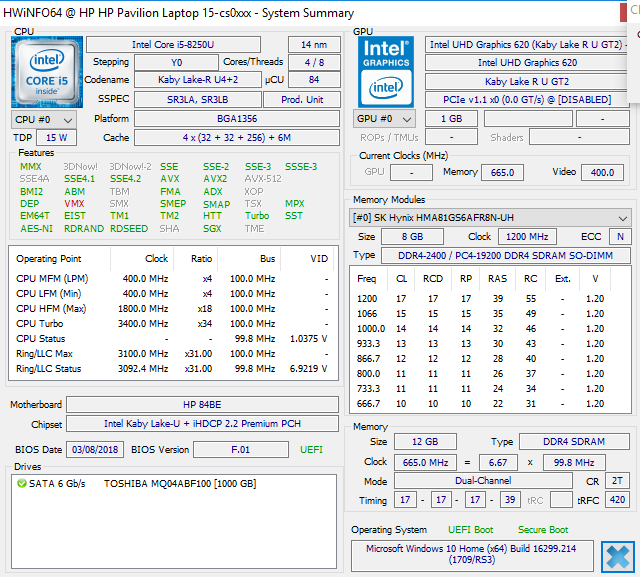Click the Kaby Lake-U chipset field
The height and width of the screenshot is (577, 640).
pos(202,425)
